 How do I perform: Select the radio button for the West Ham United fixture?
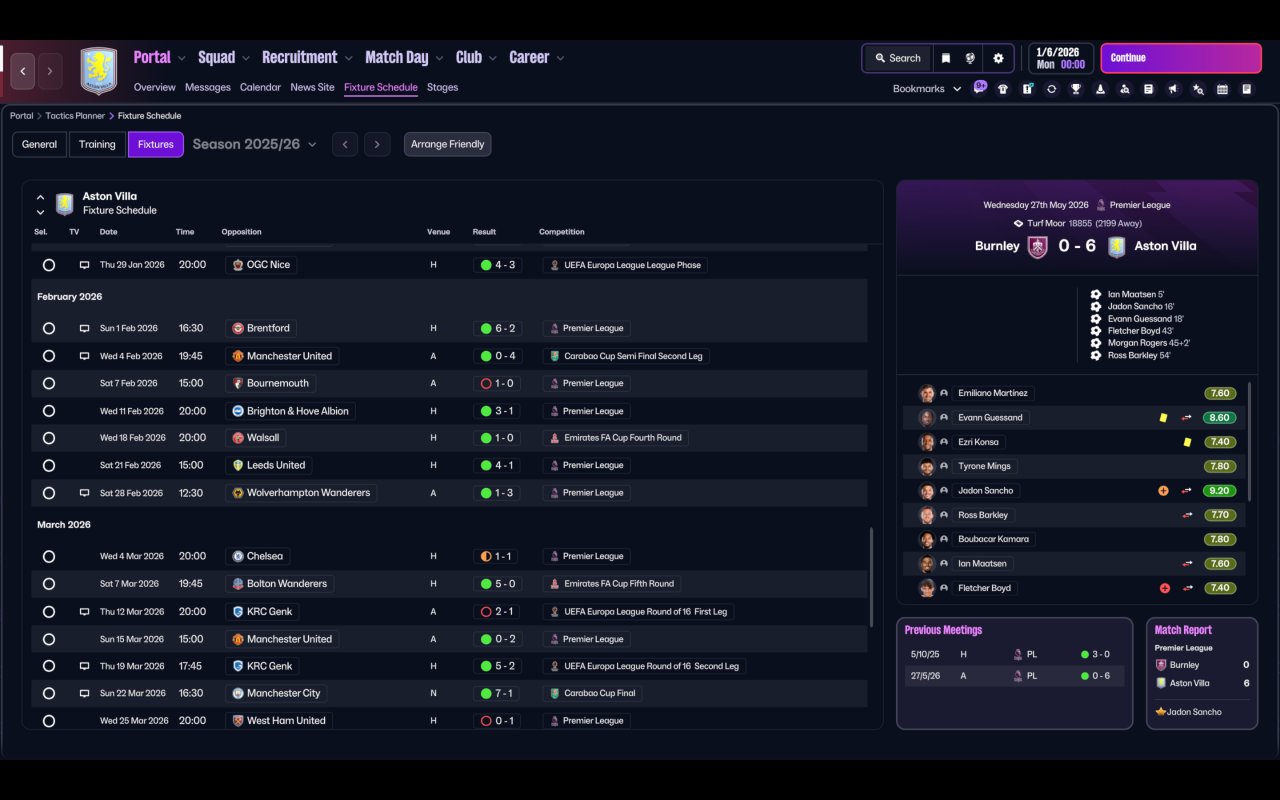click(49, 721)
